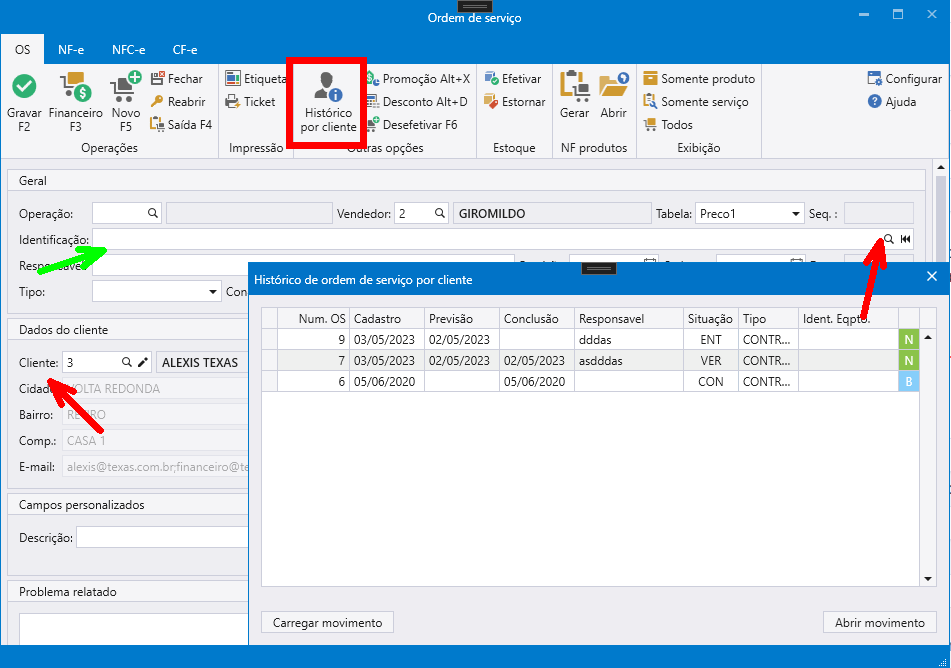Switch to the CF-e tab
This screenshot has width=951, height=668.
tap(185, 50)
